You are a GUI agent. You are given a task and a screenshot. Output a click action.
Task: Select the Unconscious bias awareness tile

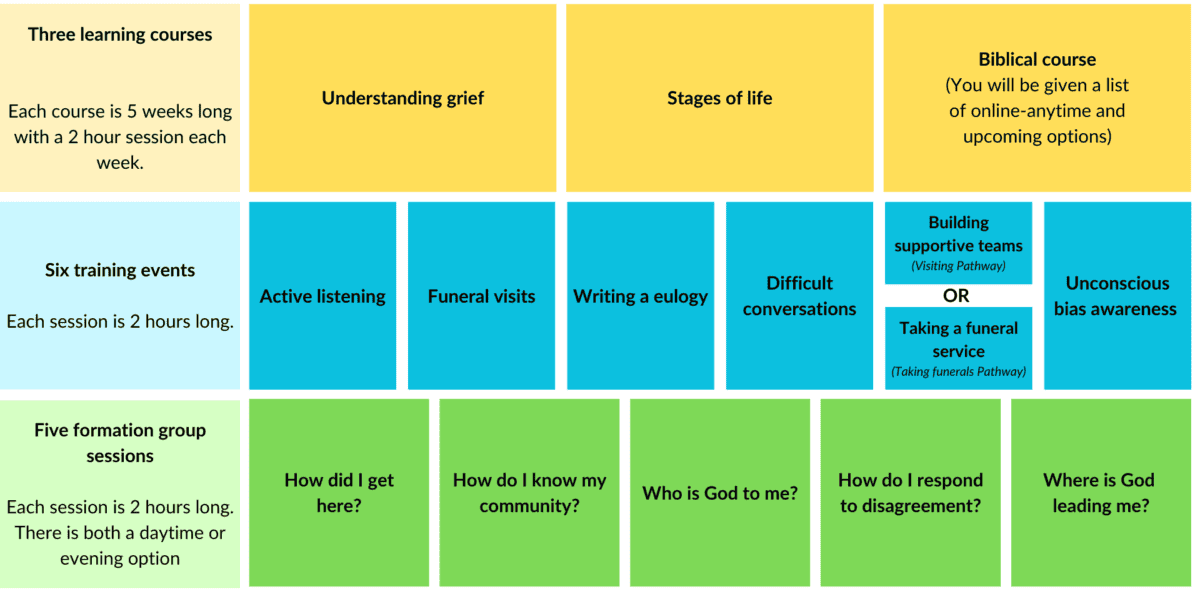click(x=1117, y=296)
